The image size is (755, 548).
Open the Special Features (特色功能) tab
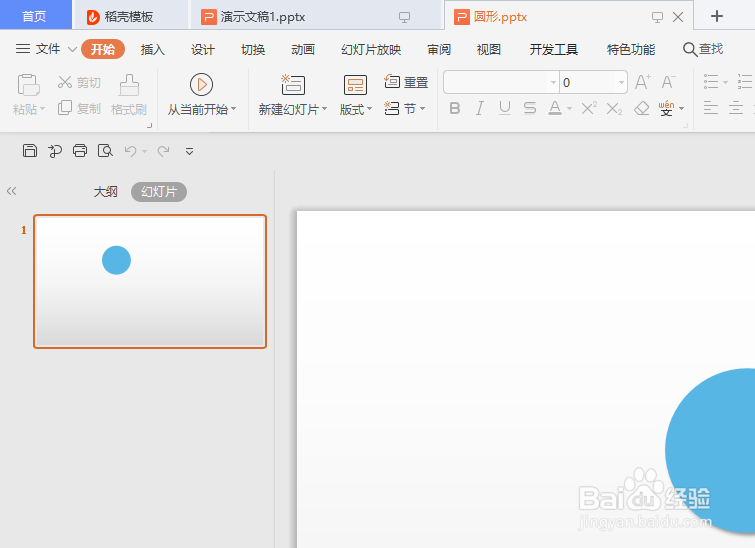tap(631, 49)
